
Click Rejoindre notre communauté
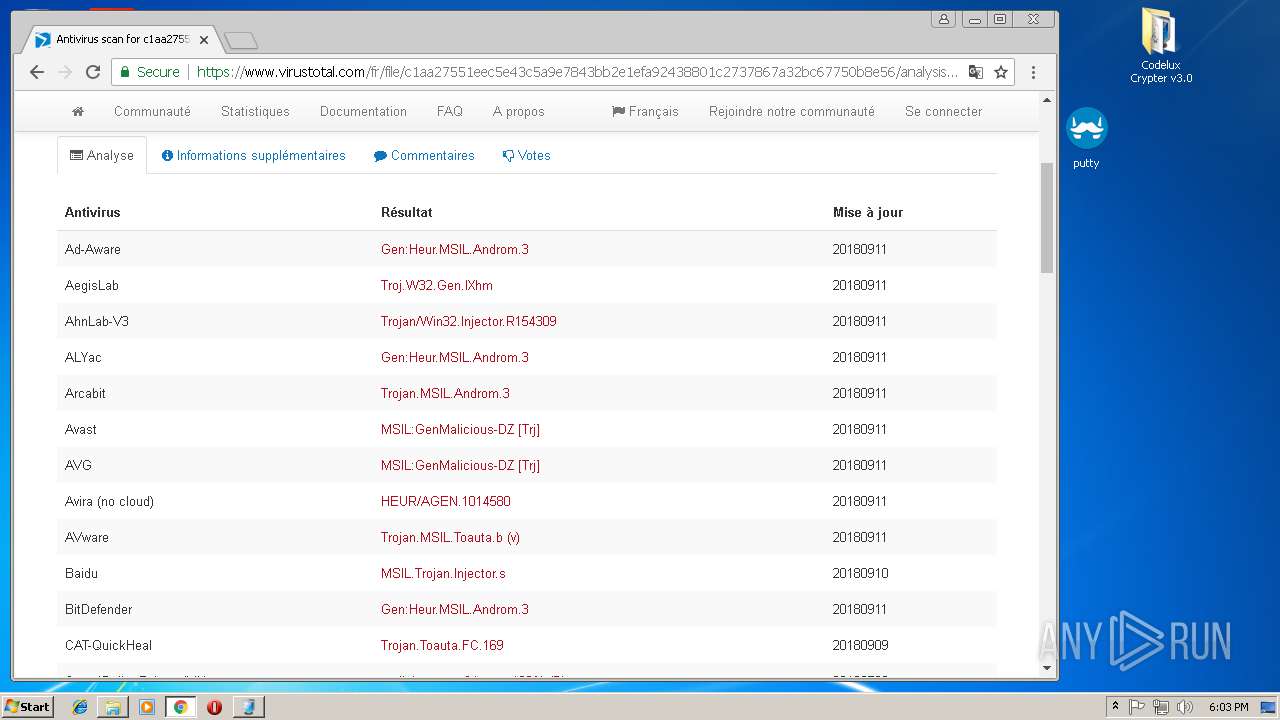click(x=792, y=111)
